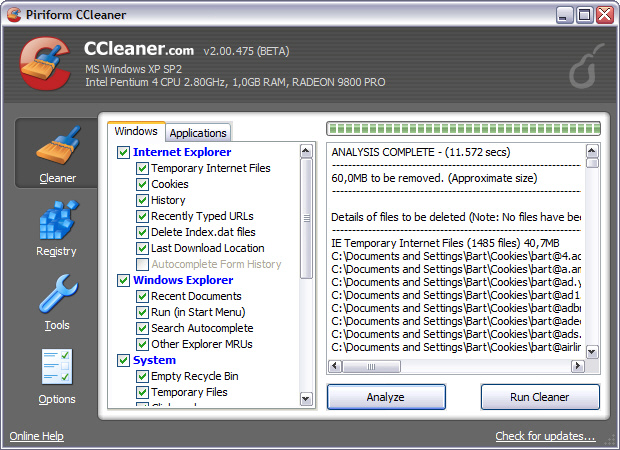The width and height of the screenshot is (620, 450).
Task: Enable Autocomplete Form History checkbox
Action: point(142,264)
